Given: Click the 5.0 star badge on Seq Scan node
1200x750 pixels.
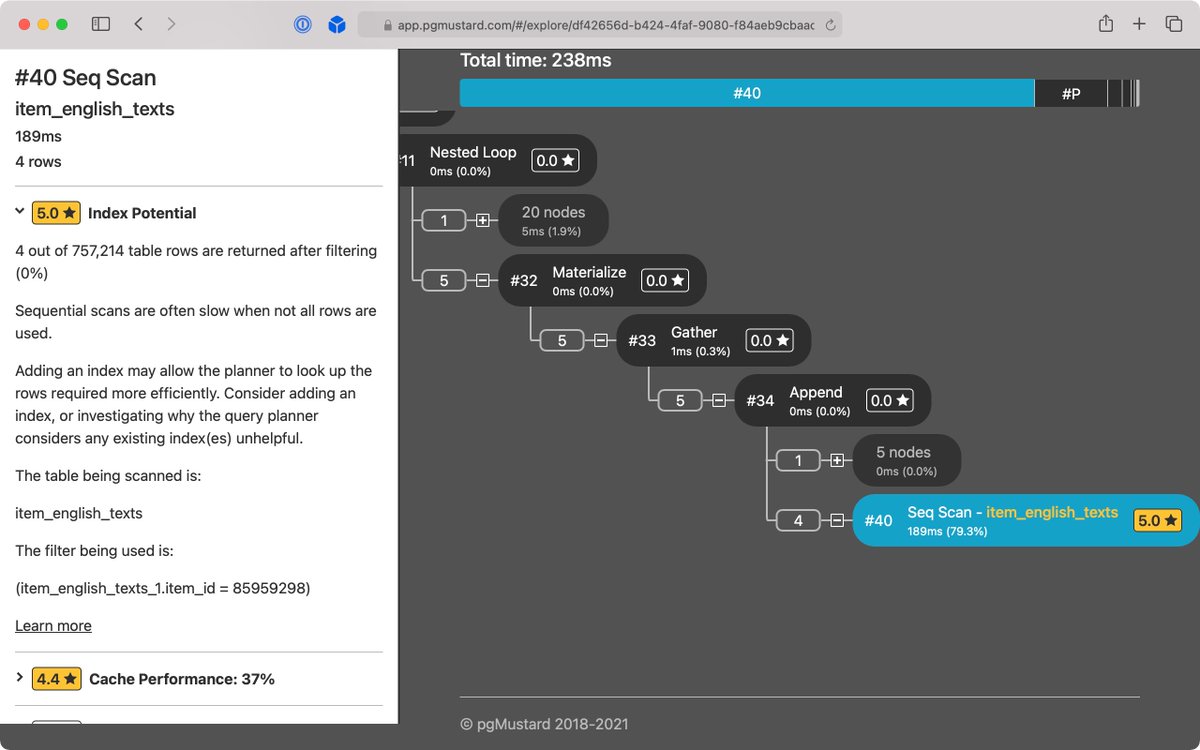Looking at the screenshot, I should pos(1158,520).
